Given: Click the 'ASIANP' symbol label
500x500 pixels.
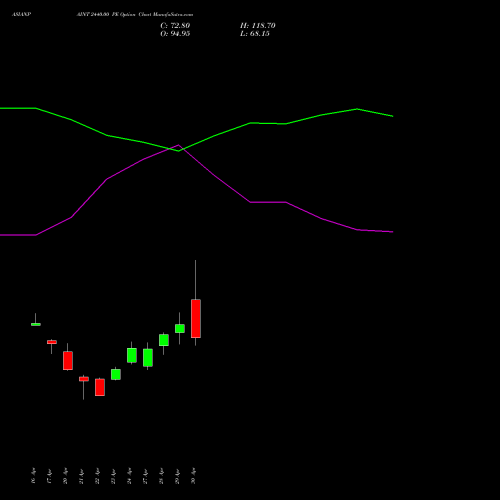Looking at the screenshot, I should click(x=22, y=15).
